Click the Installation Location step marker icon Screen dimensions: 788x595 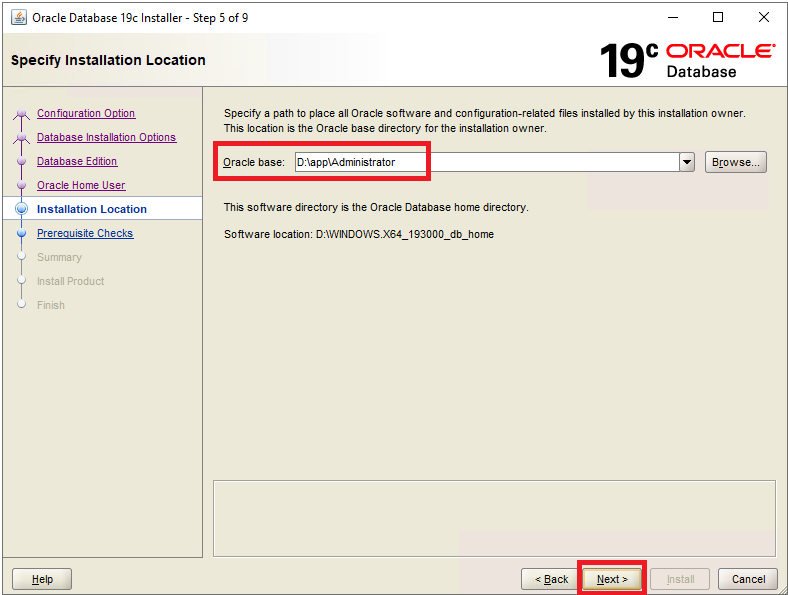coord(21,209)
